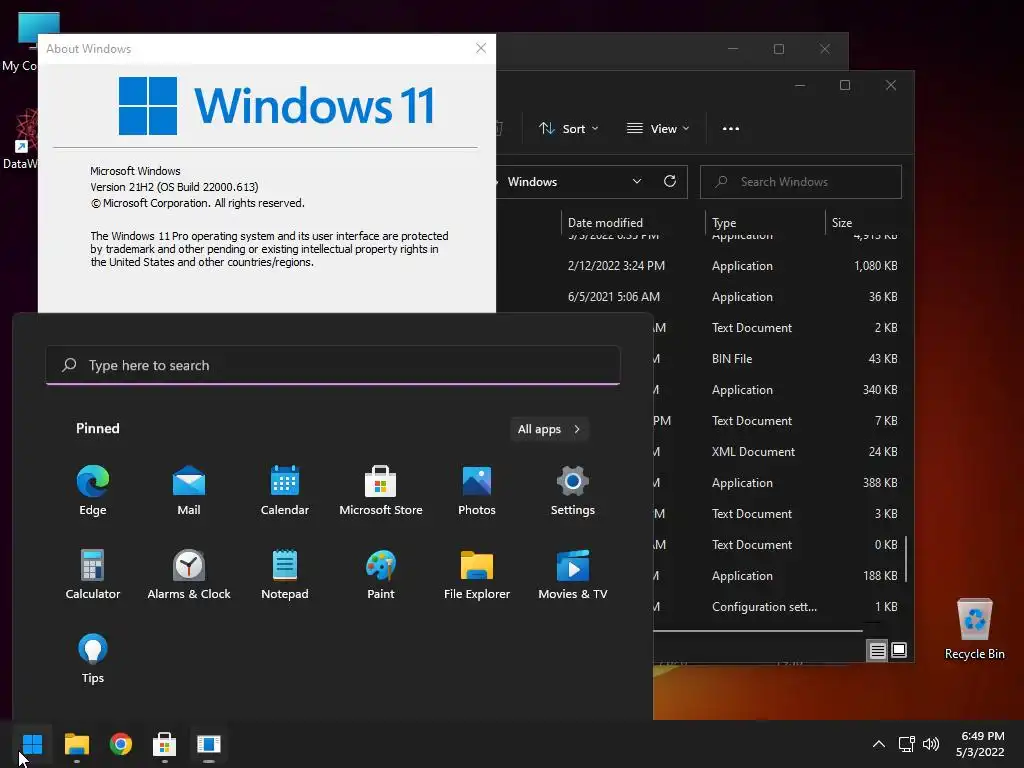Open Alarms & Clock app
This screenshot has height=768, width=1024.
click(x=189, y=574)
